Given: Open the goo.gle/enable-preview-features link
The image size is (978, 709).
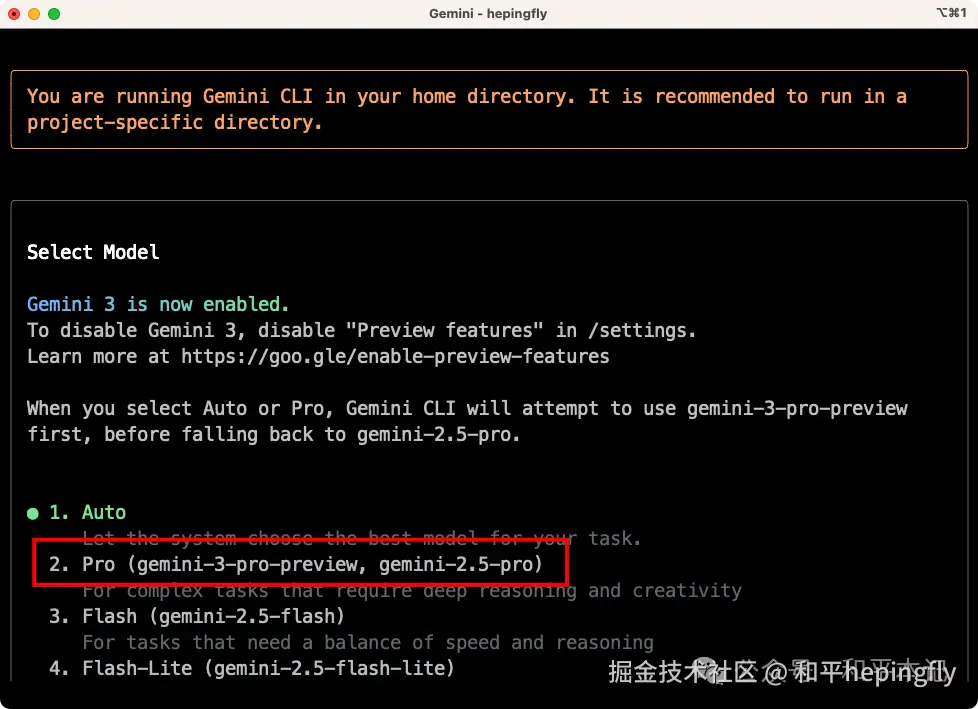Looking at the screenshot, I should [395, 356].
